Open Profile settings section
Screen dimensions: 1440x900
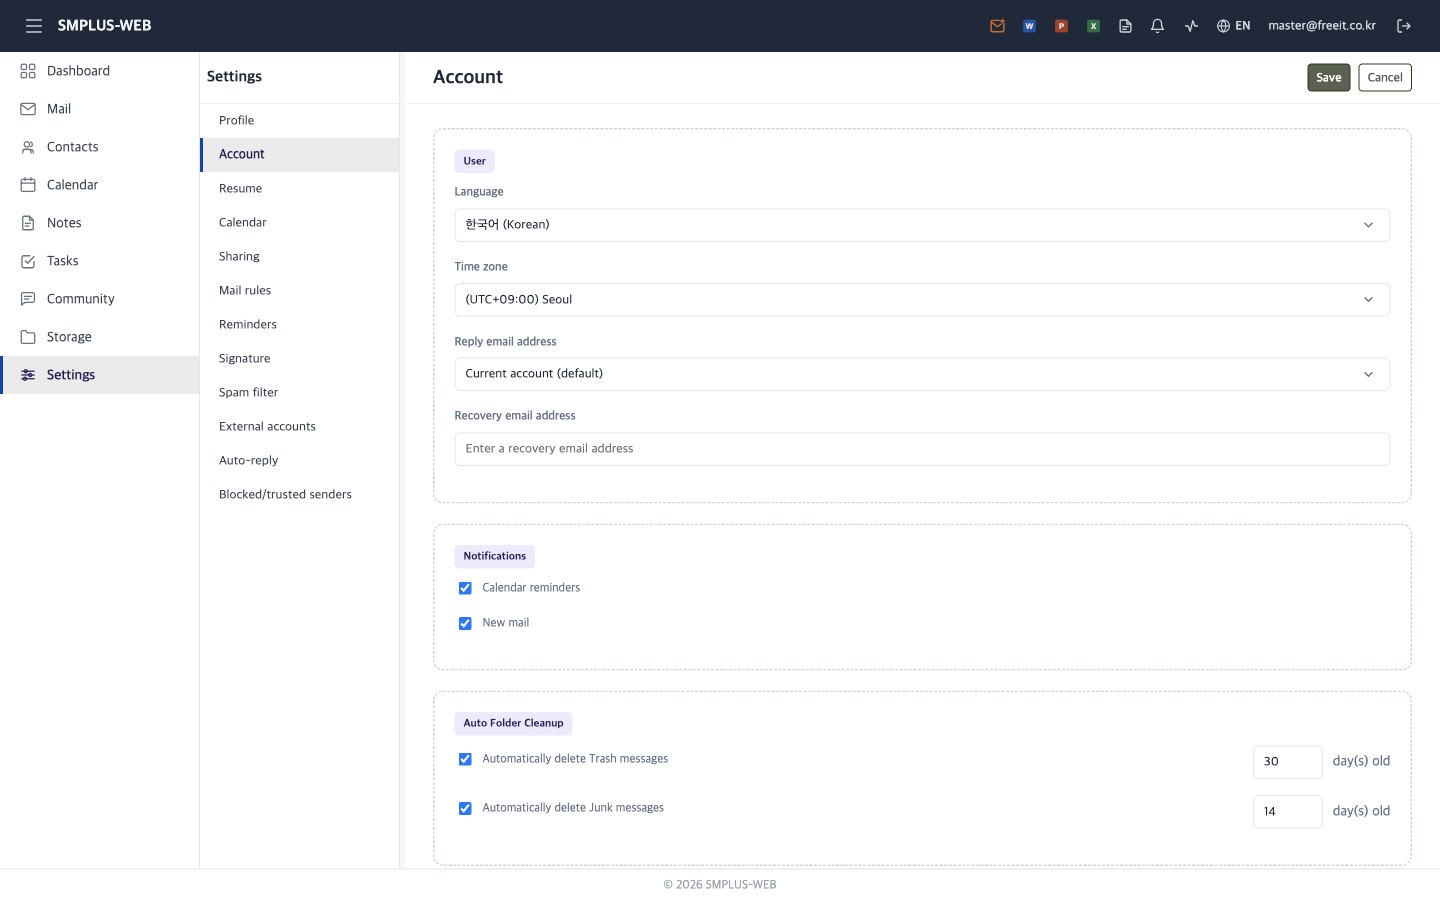coord(300,120)
